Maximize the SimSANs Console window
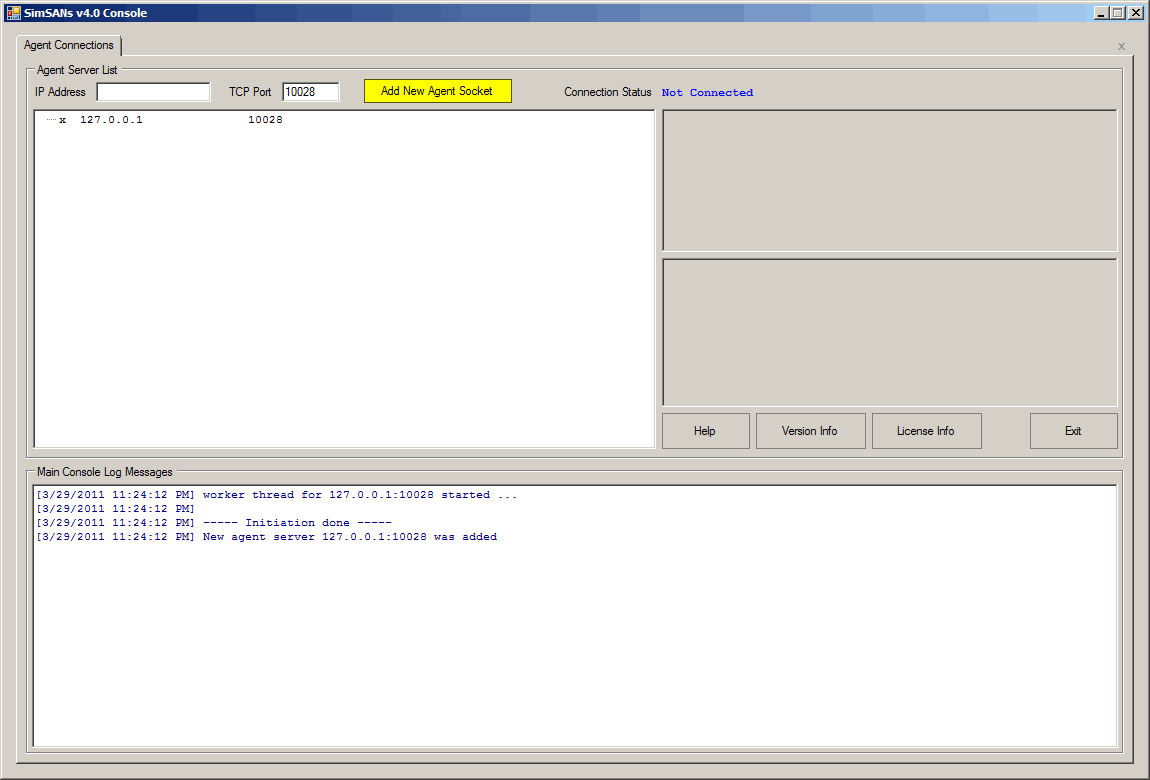 tap(1117, 13)
